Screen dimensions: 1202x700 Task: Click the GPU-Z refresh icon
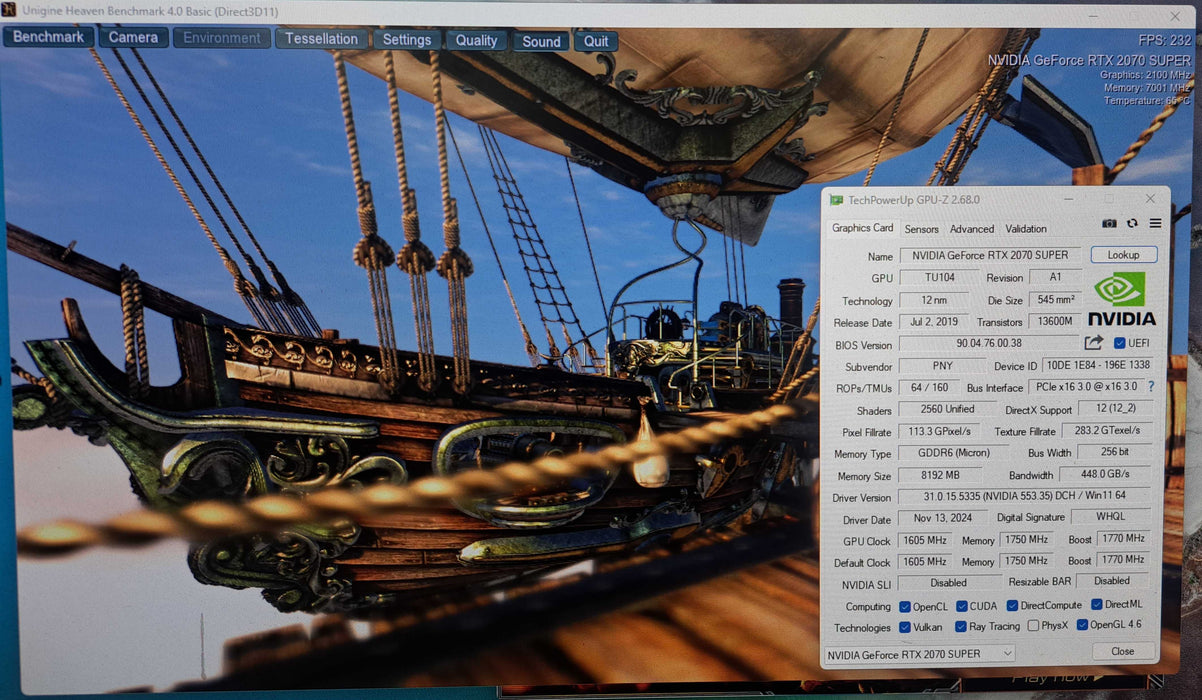coord(1132,224)
